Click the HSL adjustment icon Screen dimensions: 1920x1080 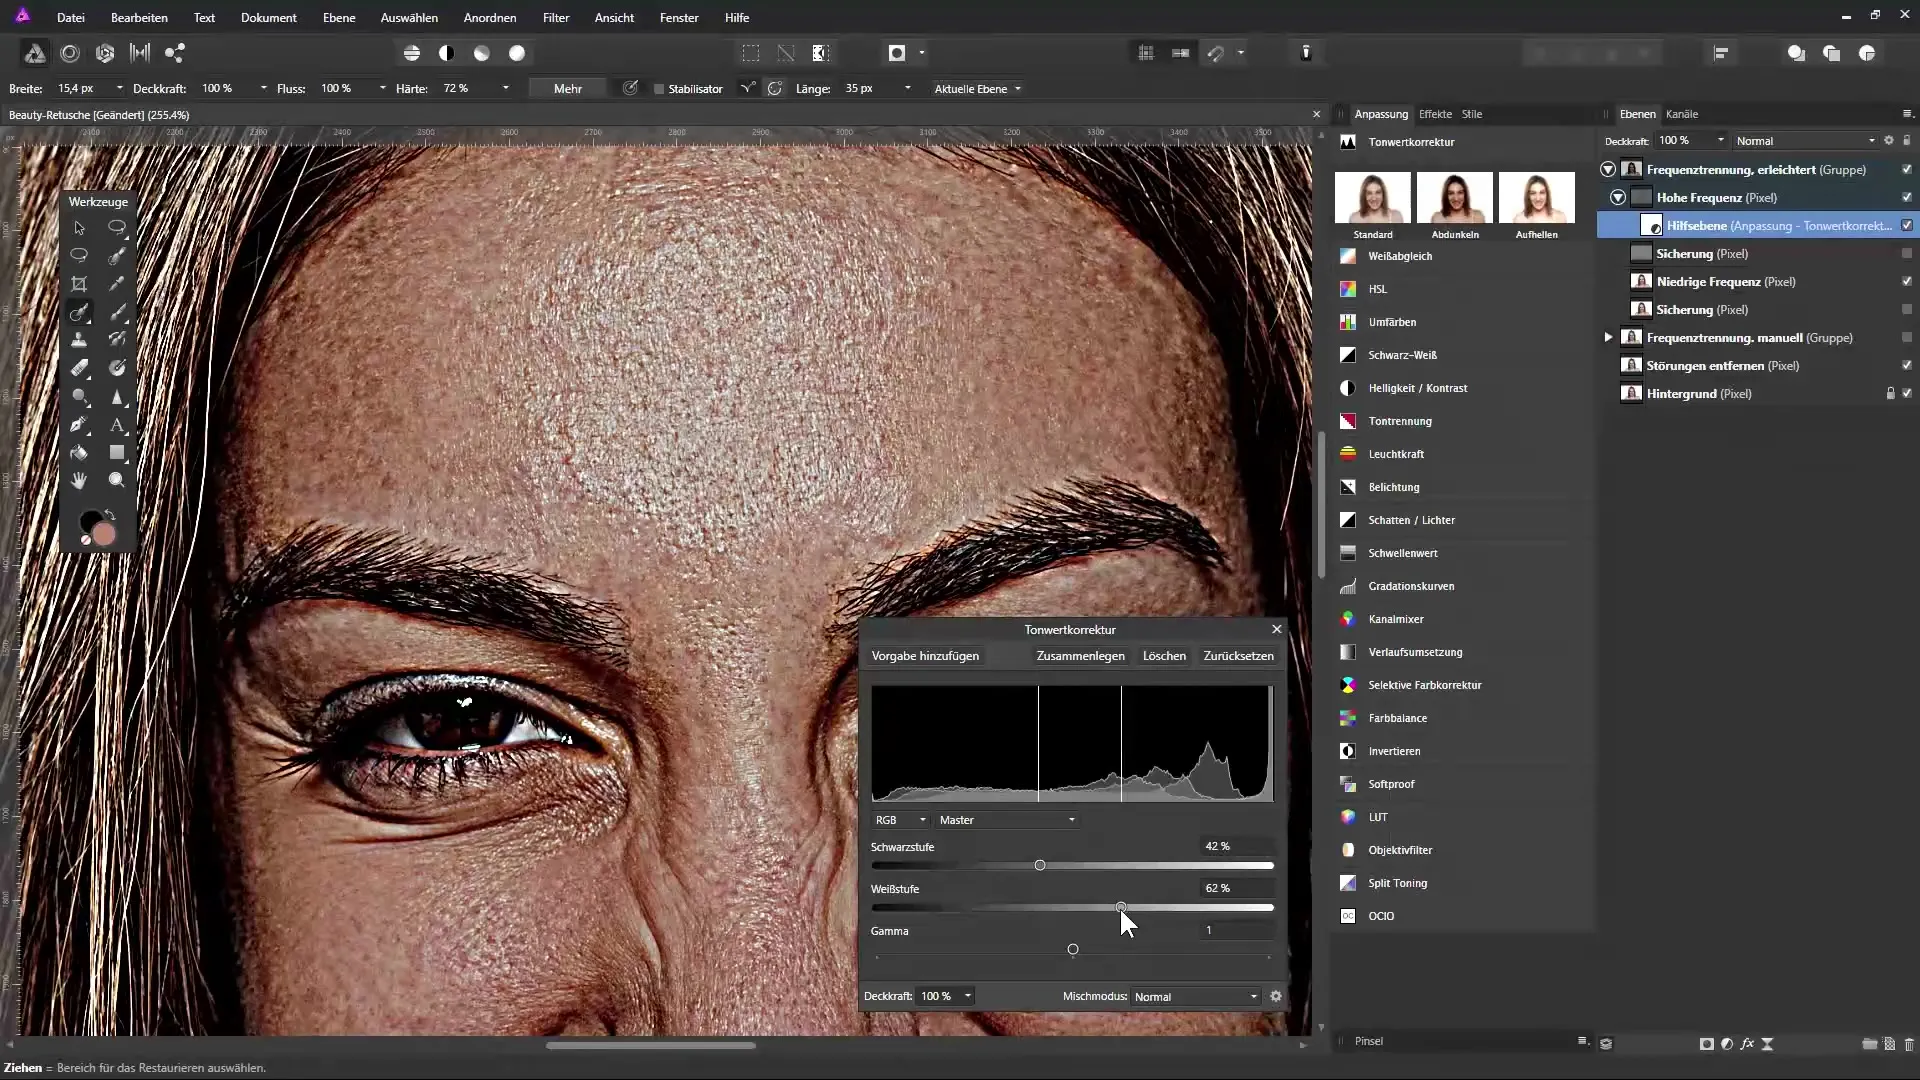coord(1348,289)
